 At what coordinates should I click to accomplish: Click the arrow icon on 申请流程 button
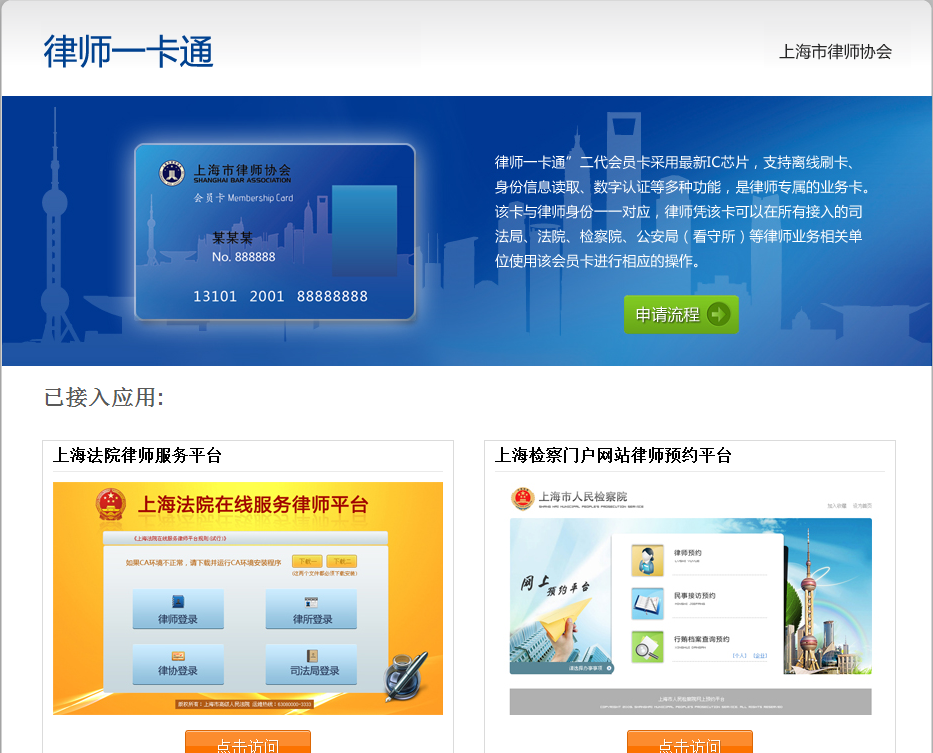tap(718, 314)
